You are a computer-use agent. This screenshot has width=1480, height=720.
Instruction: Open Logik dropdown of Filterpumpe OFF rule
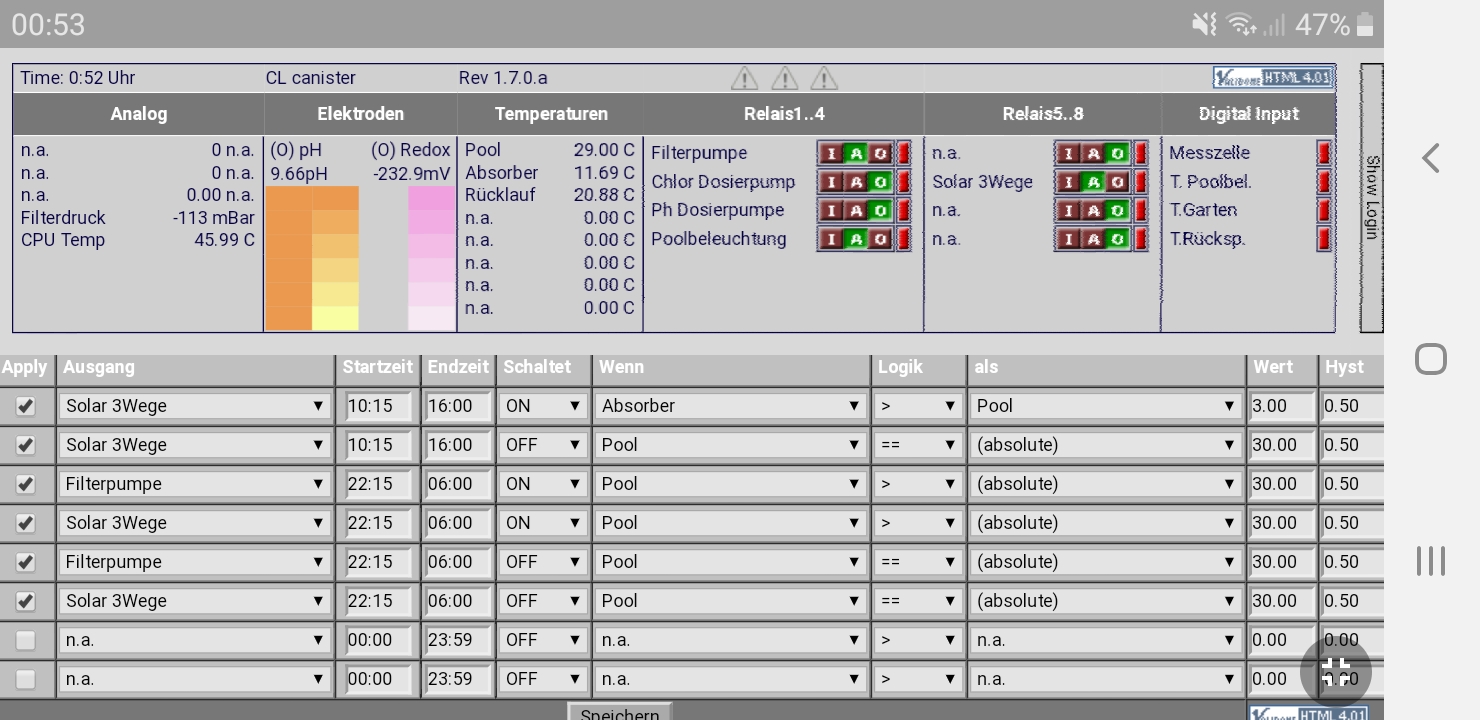918,562
